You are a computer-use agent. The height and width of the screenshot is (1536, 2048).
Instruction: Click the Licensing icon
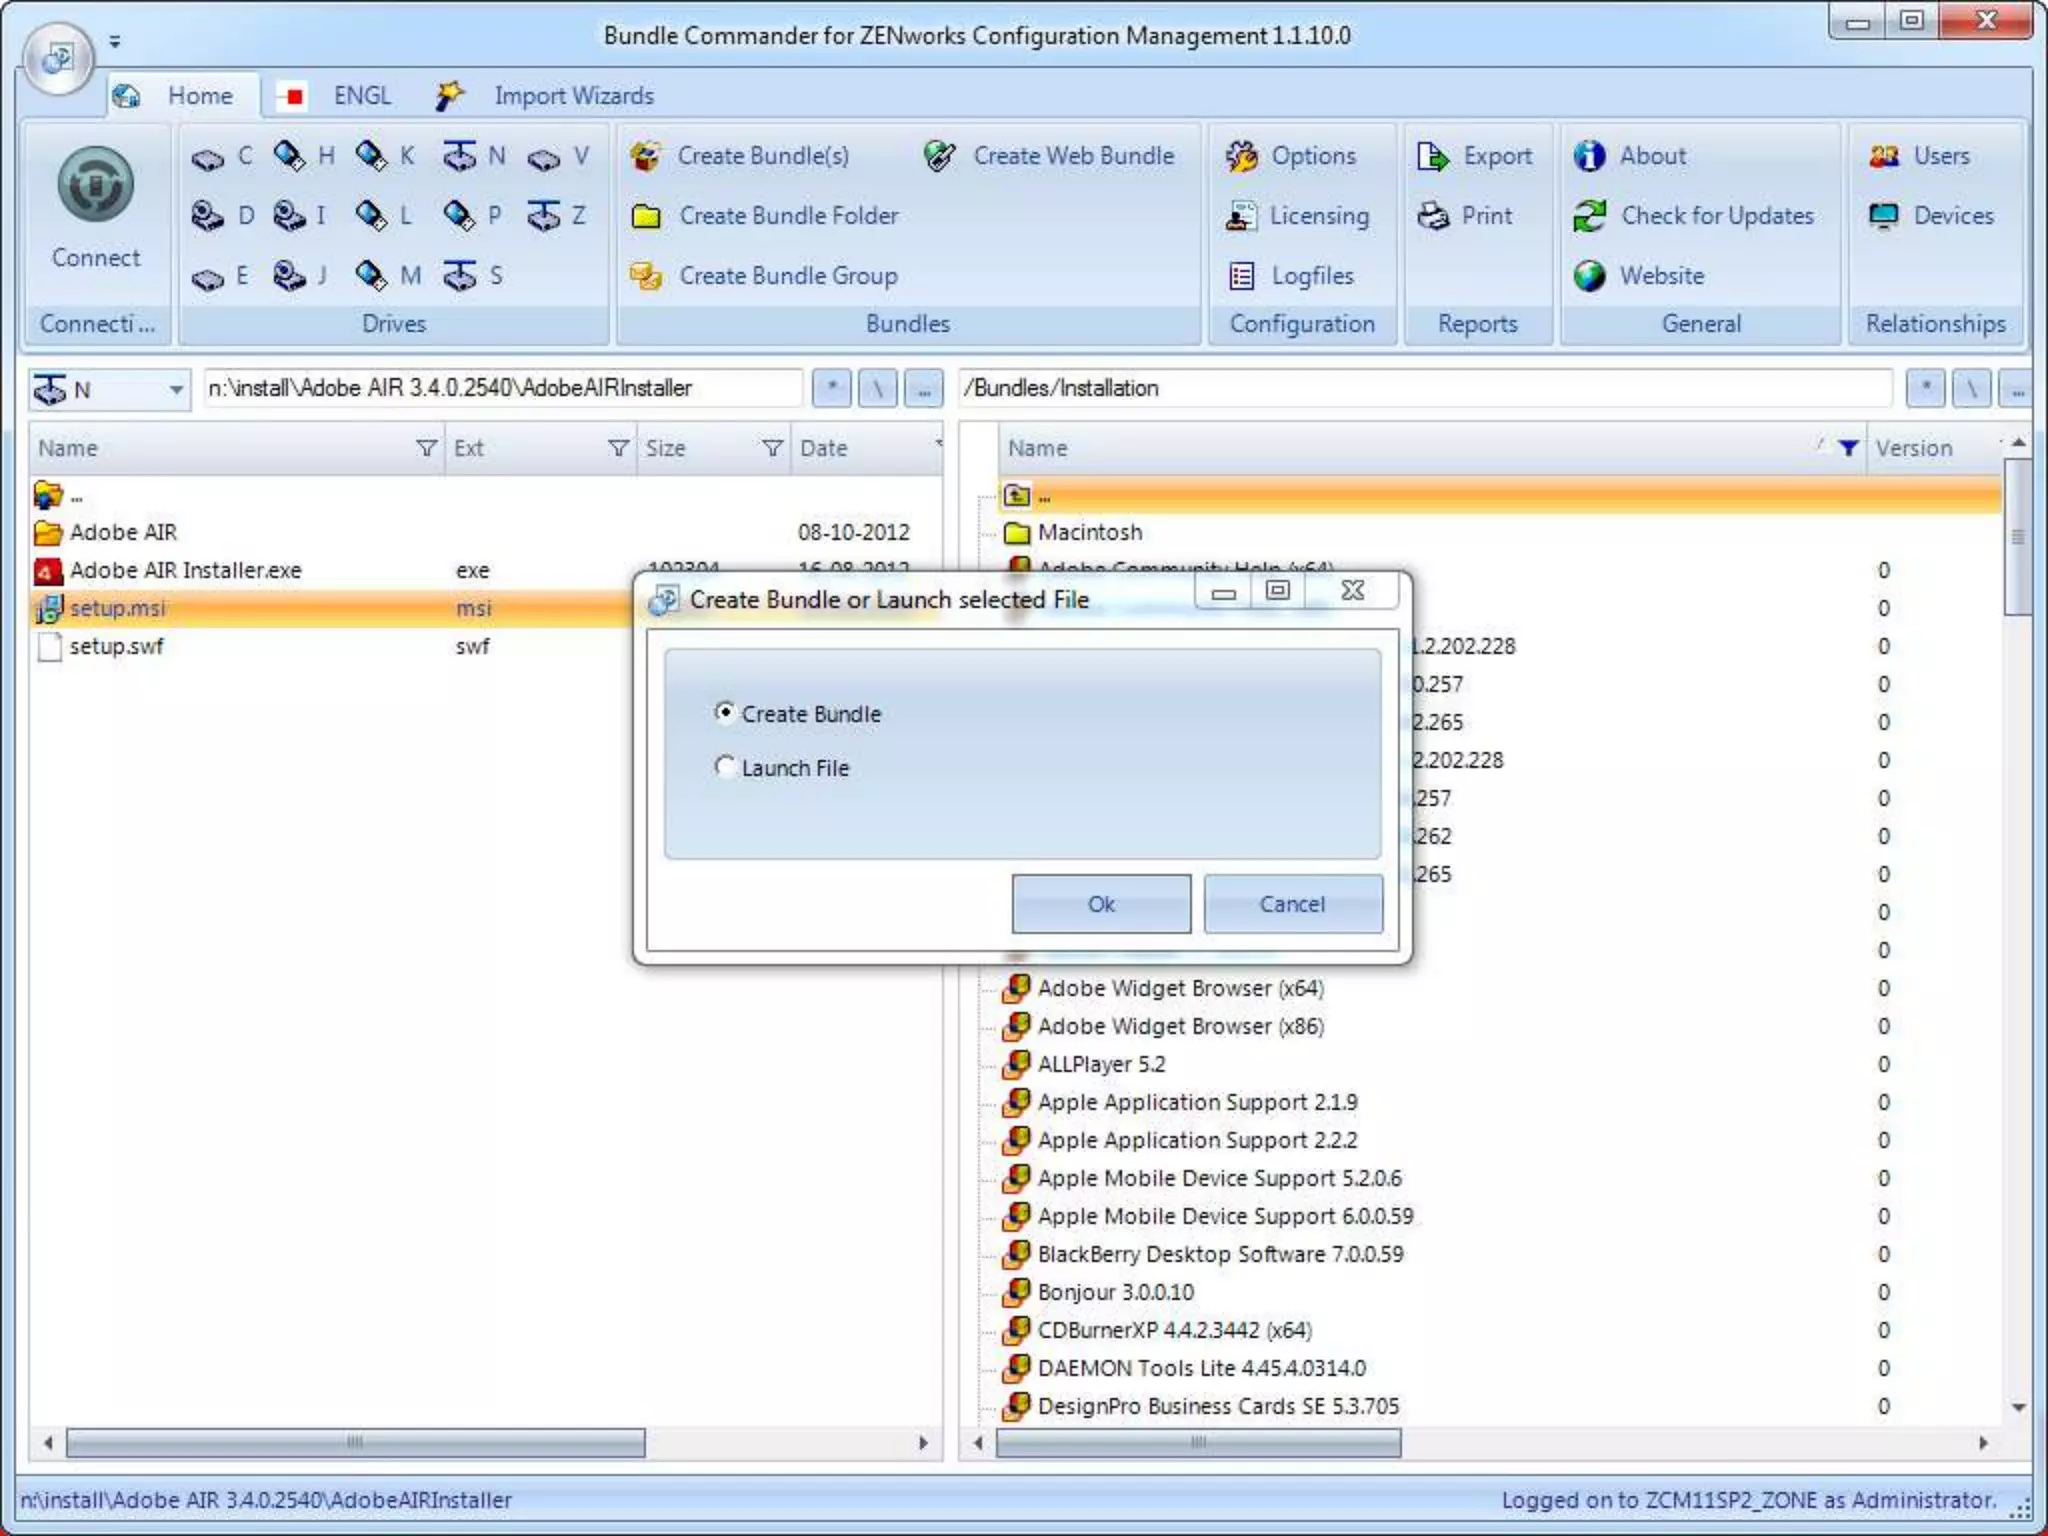pyautogui.click(x=1241, y=216)
